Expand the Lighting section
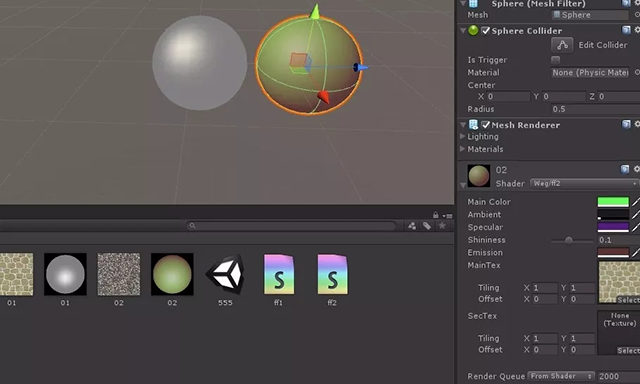This screenshot has width=640, height=384. pyautogui.click(x=462, y=136)
